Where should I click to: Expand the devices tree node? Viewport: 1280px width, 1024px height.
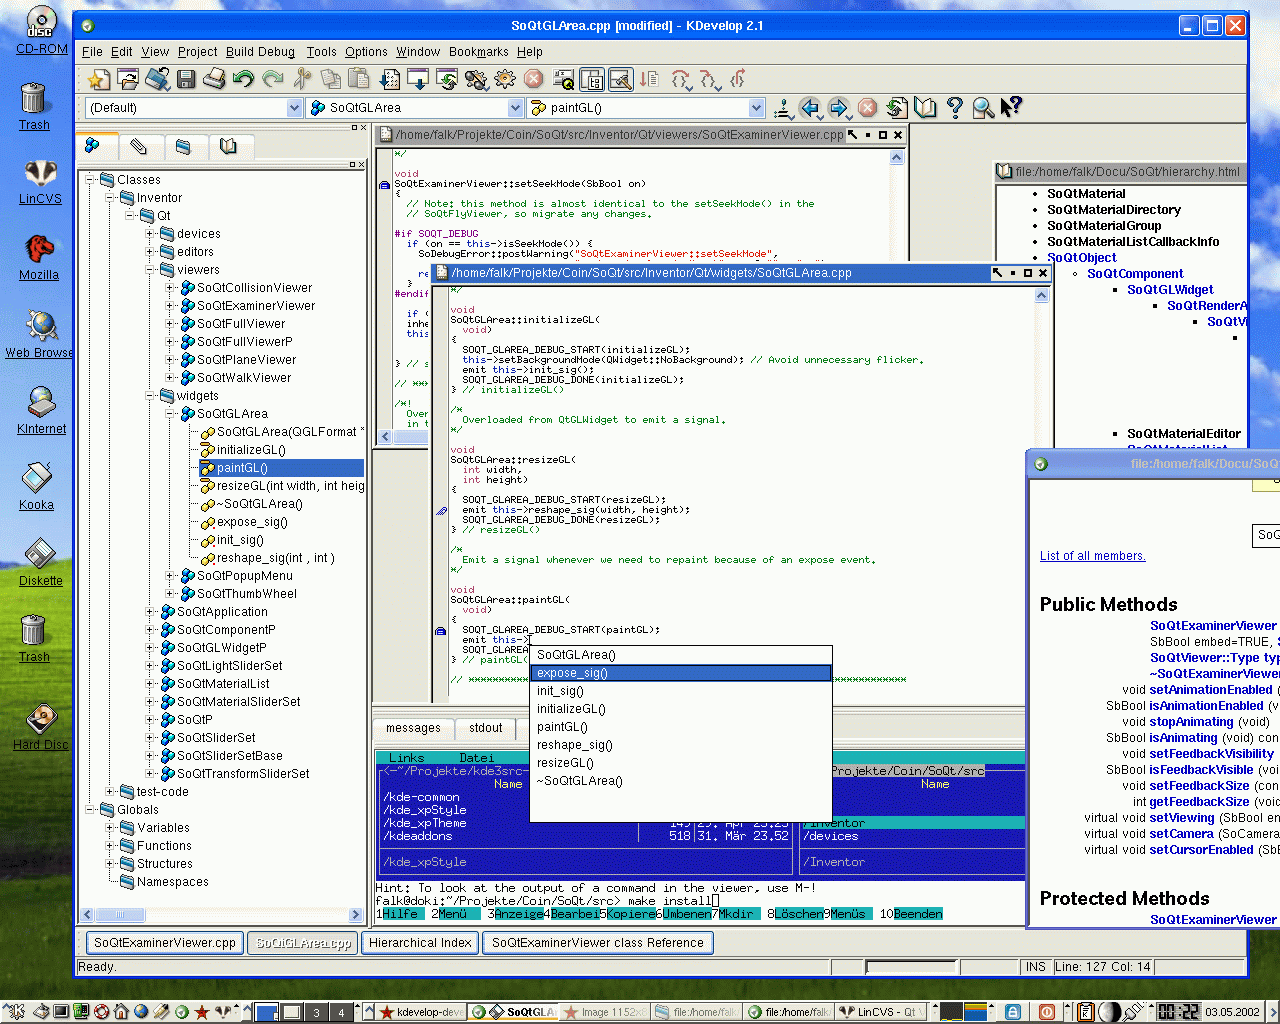[150, 234]
